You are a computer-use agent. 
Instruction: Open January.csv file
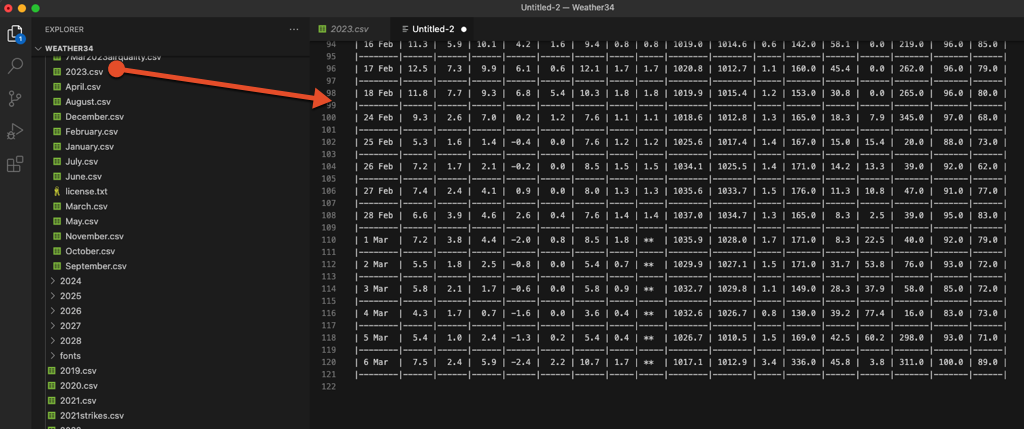89,147
